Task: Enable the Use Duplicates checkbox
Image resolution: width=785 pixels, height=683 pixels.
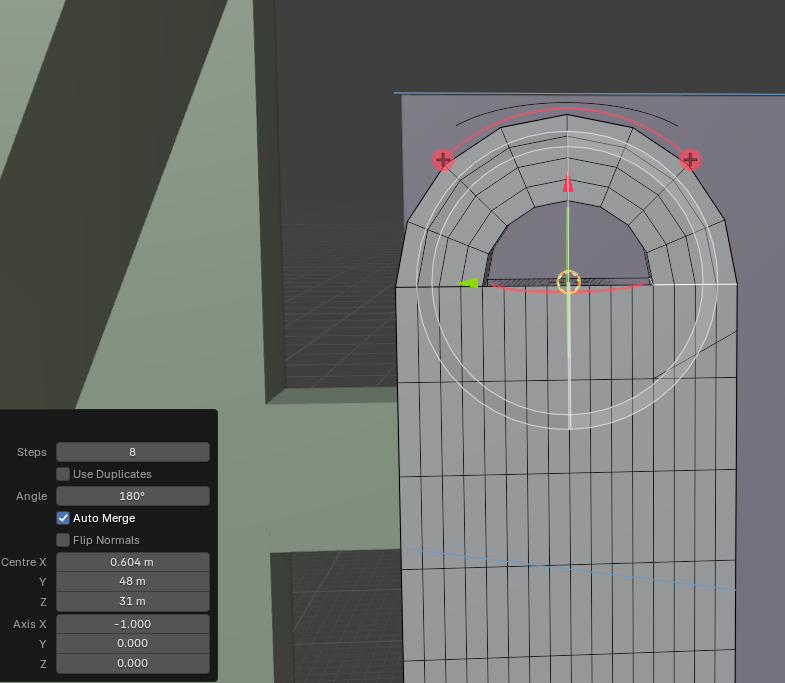Action: point(63,474)
